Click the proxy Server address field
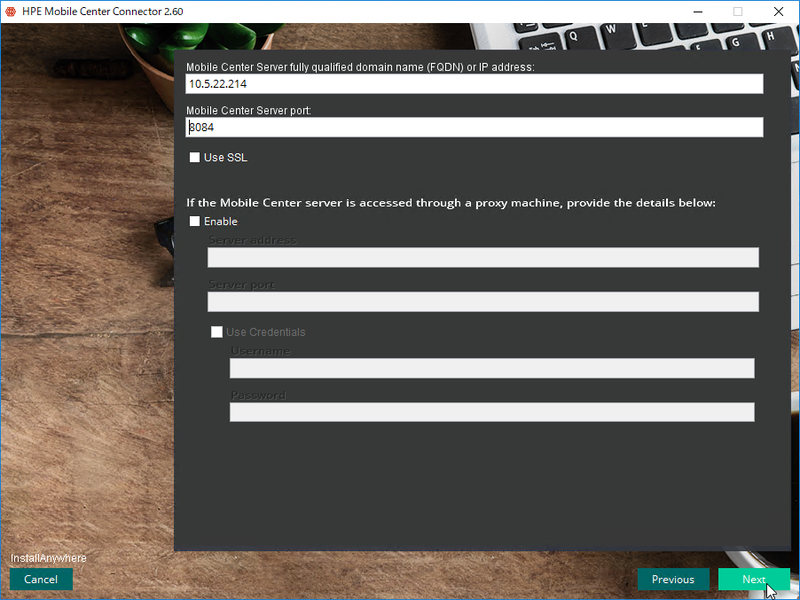This screenshot has height=600, width=800. tap(483, 258)
